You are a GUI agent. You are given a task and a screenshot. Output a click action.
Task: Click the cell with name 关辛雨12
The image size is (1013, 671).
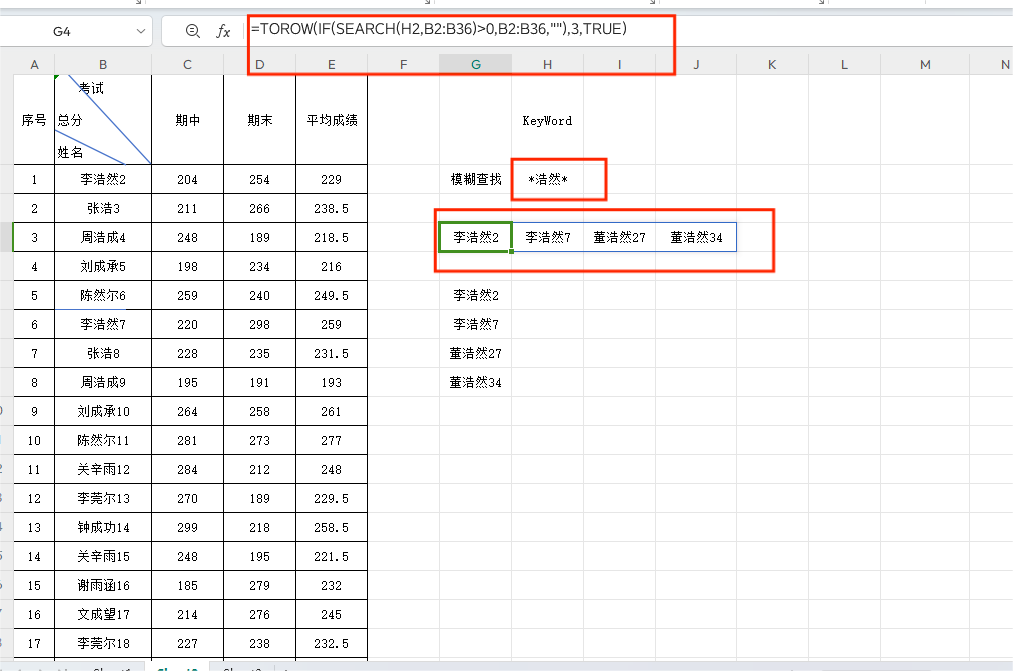click(x=103, y=470)
